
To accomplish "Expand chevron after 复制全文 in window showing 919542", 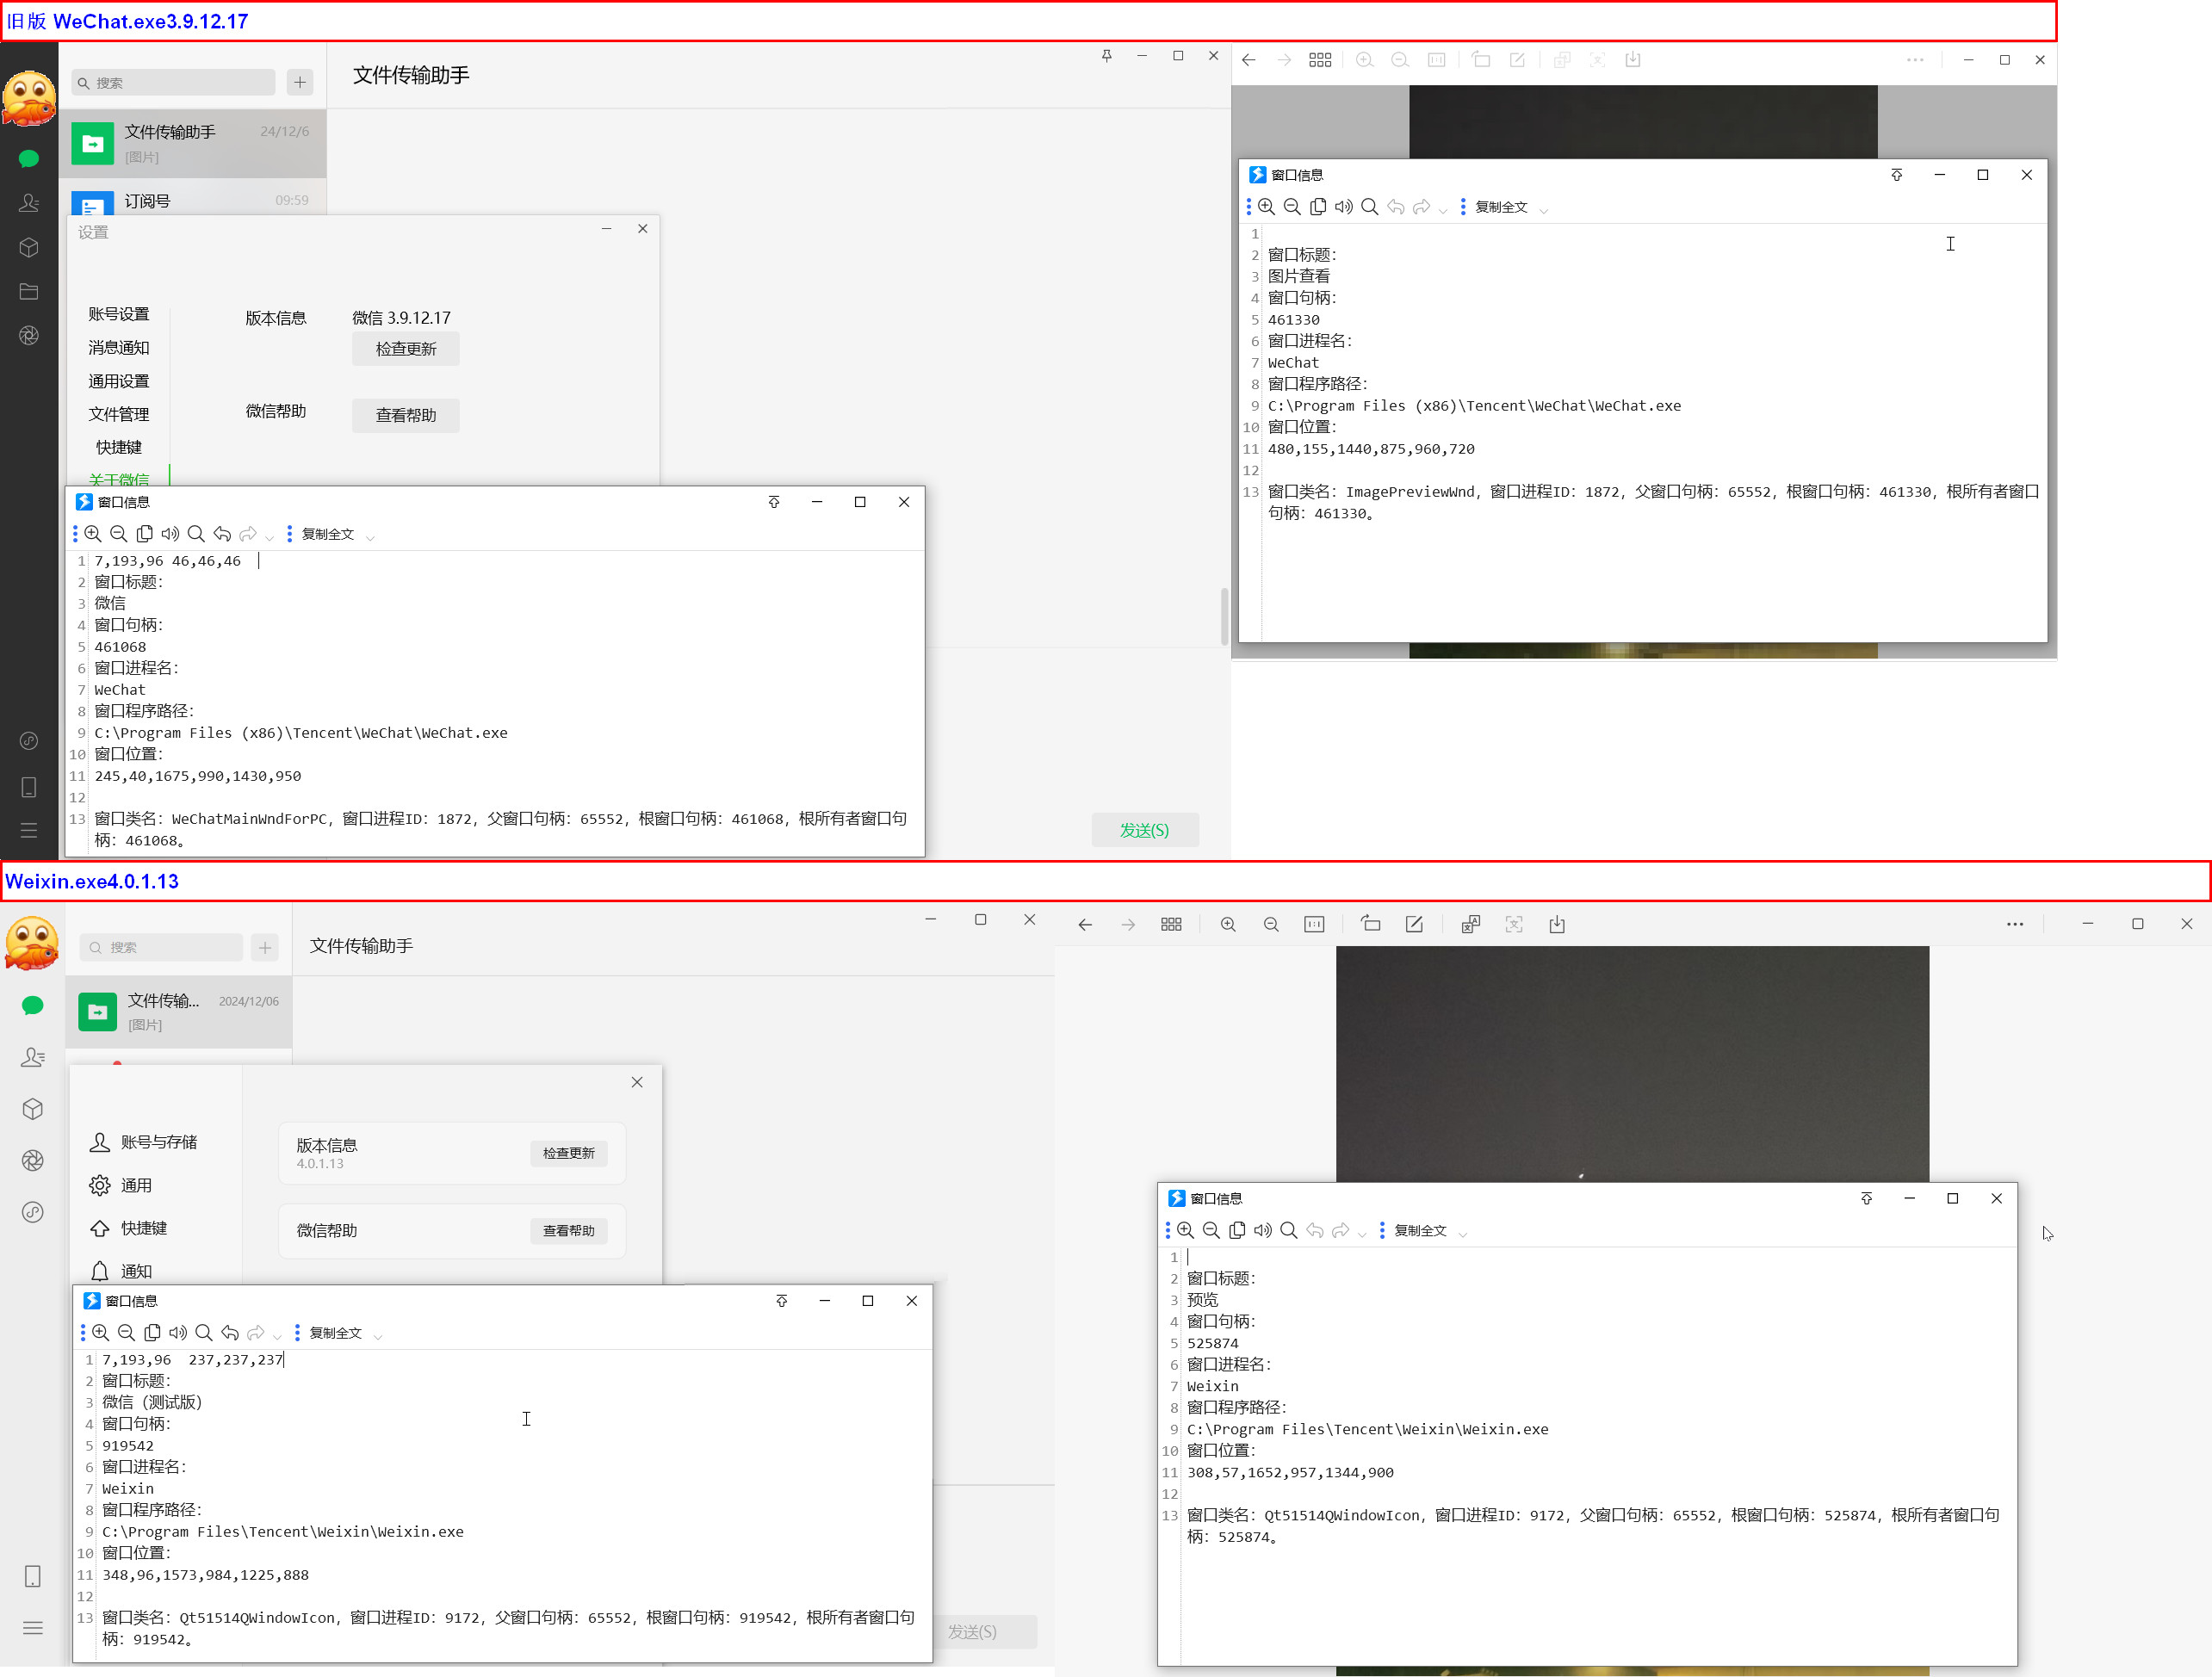I will [377, 1335].
